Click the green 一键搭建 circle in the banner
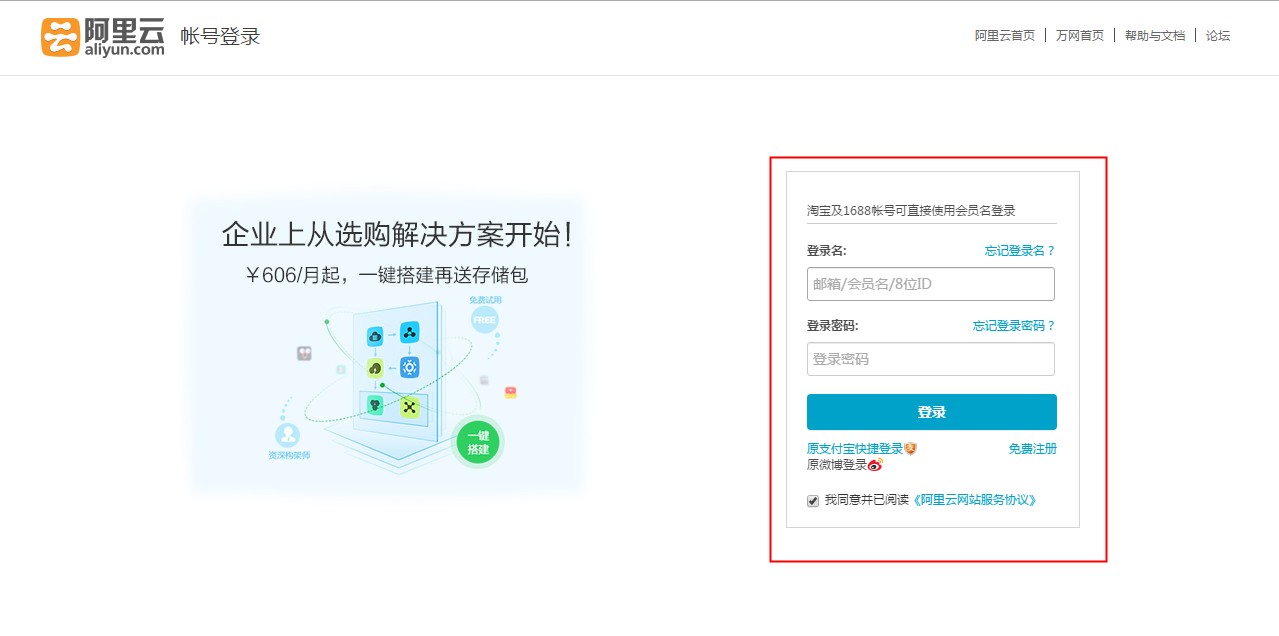Screen dimensions: 1279x636 pyautogui.click(x=478, y=443)
